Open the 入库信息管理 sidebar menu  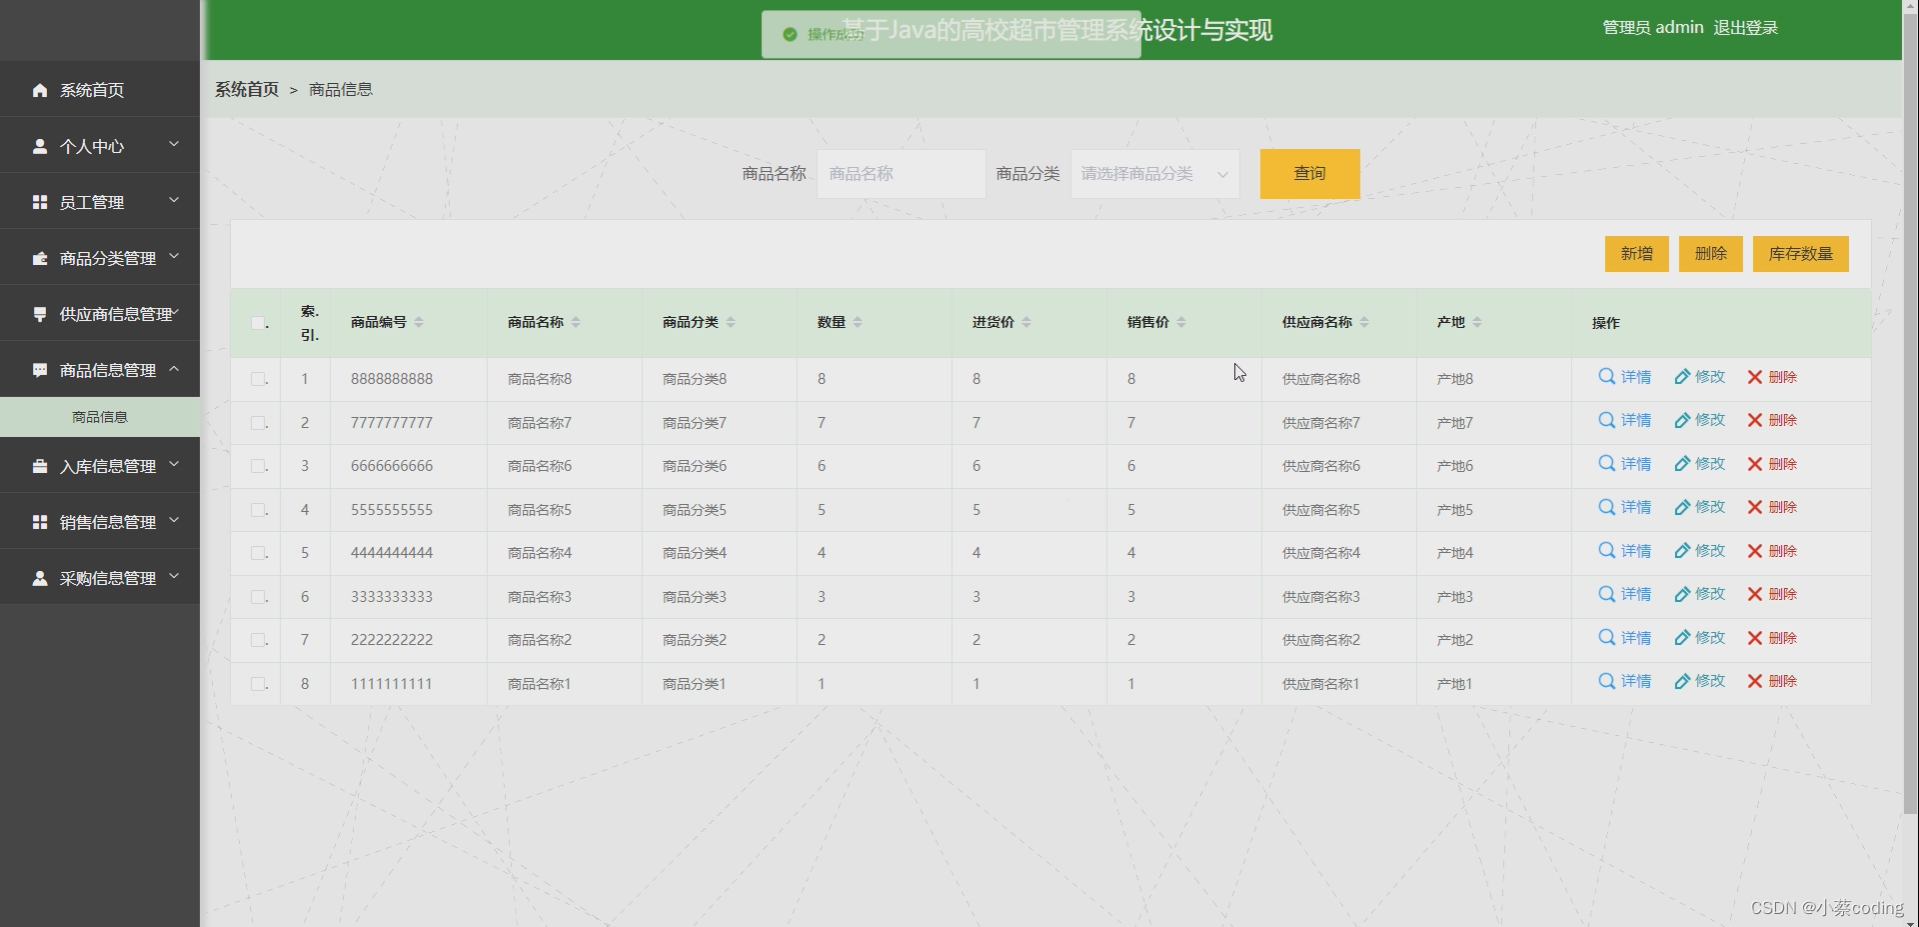(100, 466)
